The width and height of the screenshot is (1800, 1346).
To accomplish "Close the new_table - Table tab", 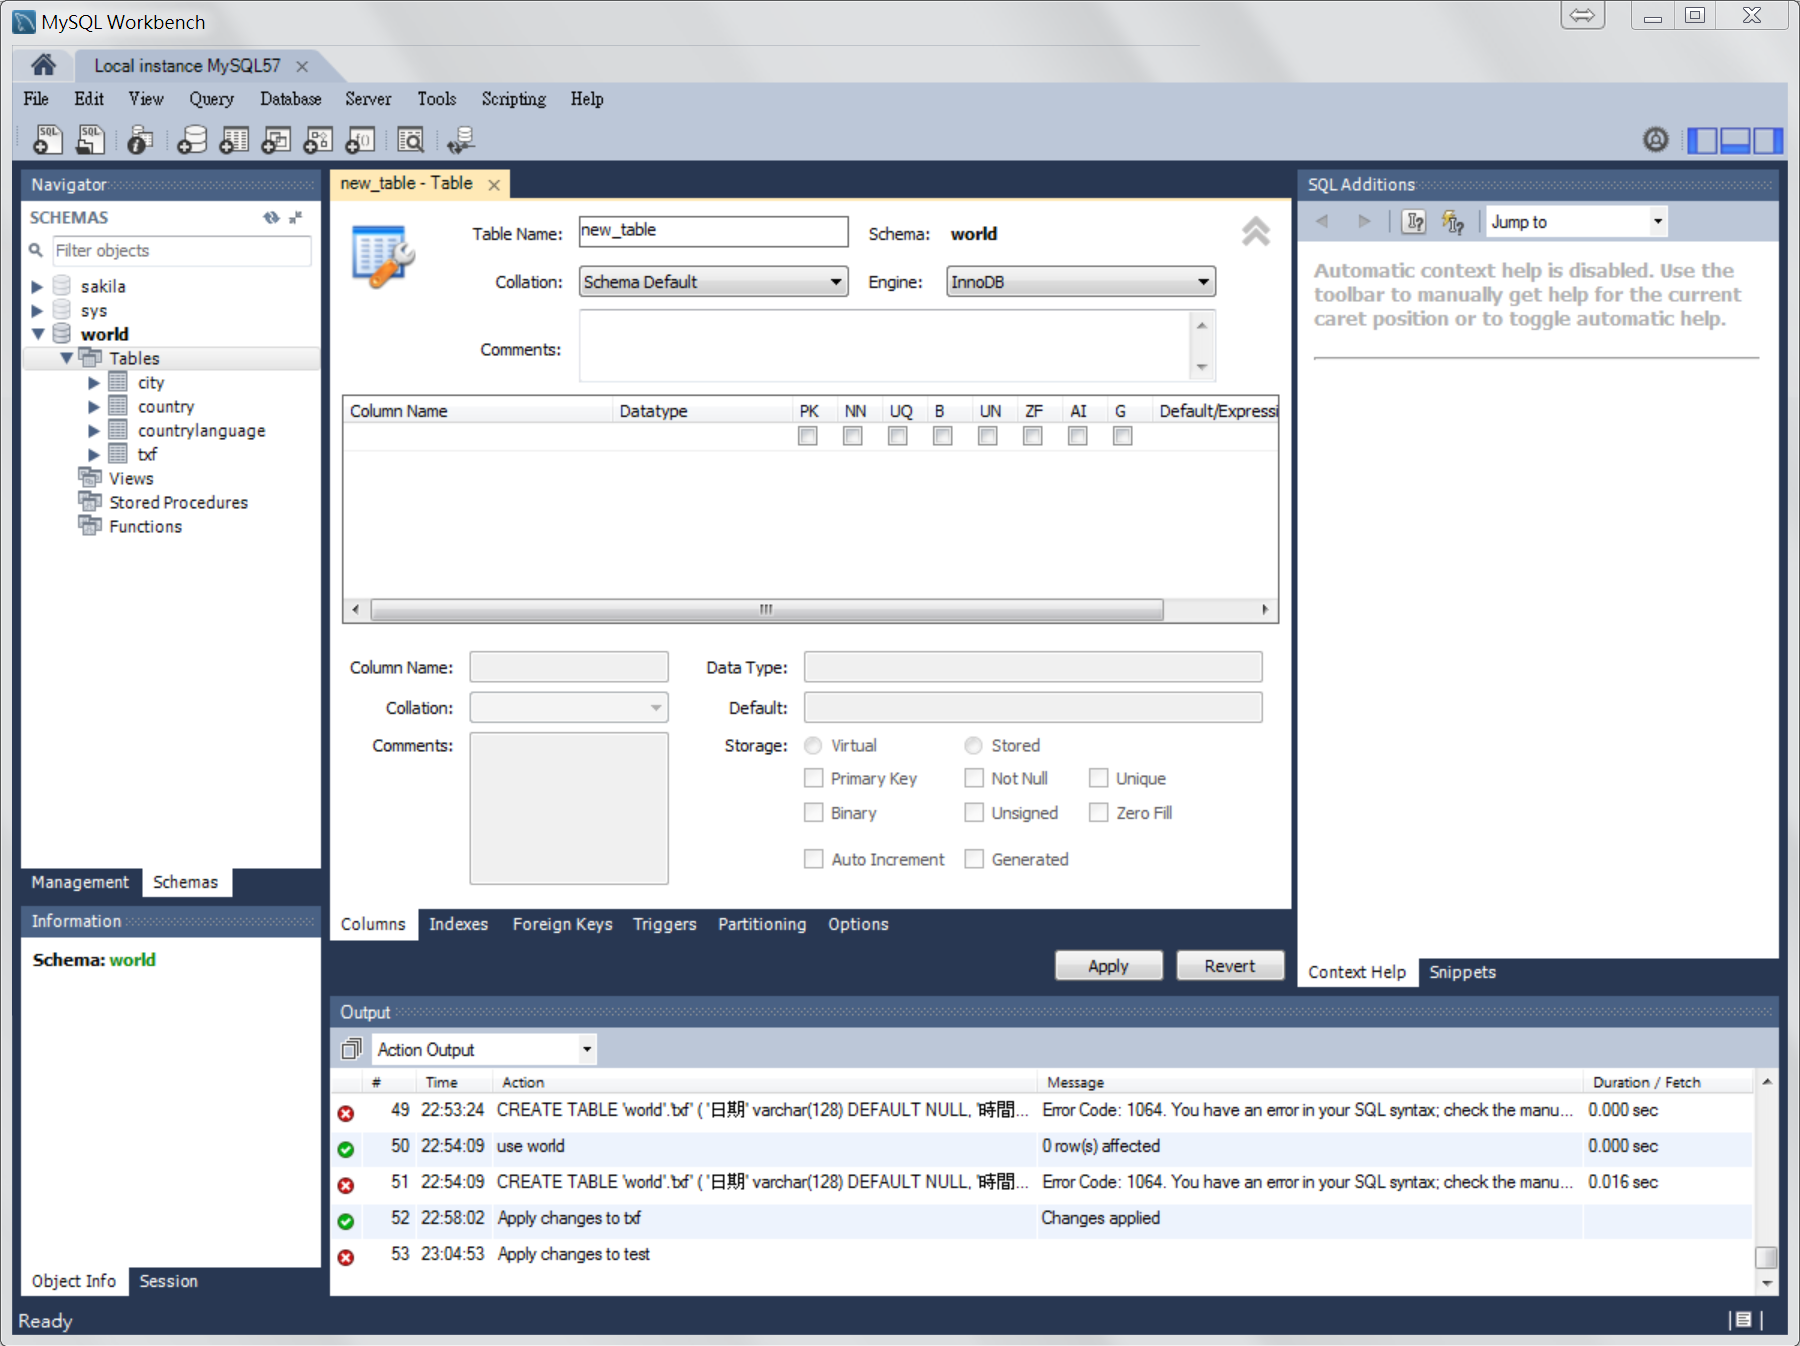I will [x=494, y=184].
